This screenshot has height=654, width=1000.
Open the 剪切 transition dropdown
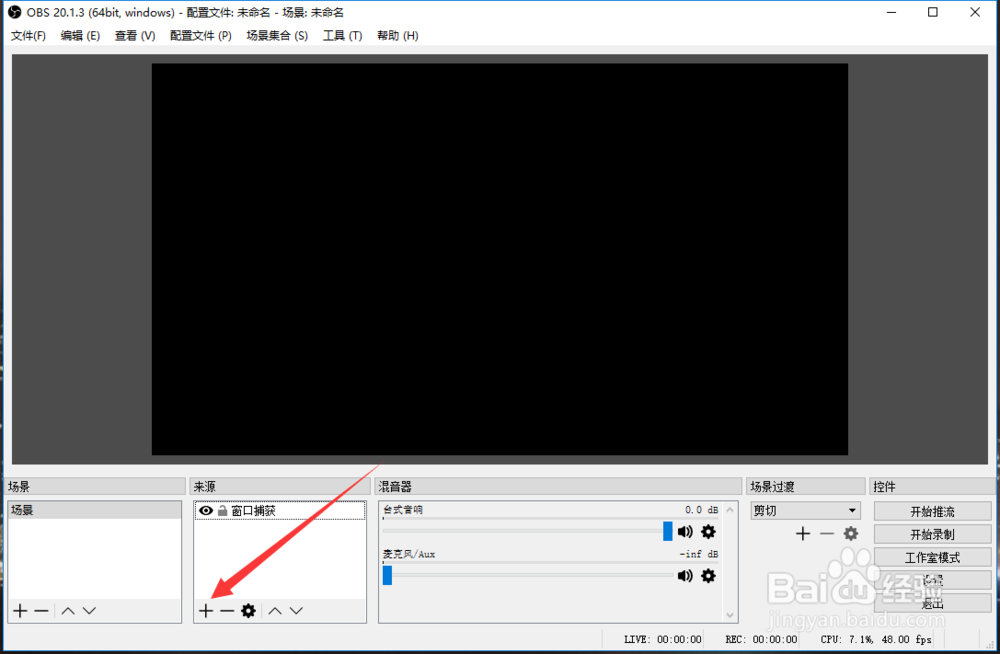803,510
